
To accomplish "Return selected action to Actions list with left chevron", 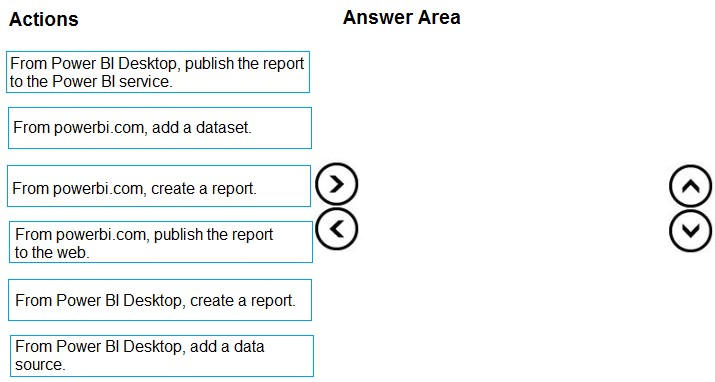I will coord(337,229).
